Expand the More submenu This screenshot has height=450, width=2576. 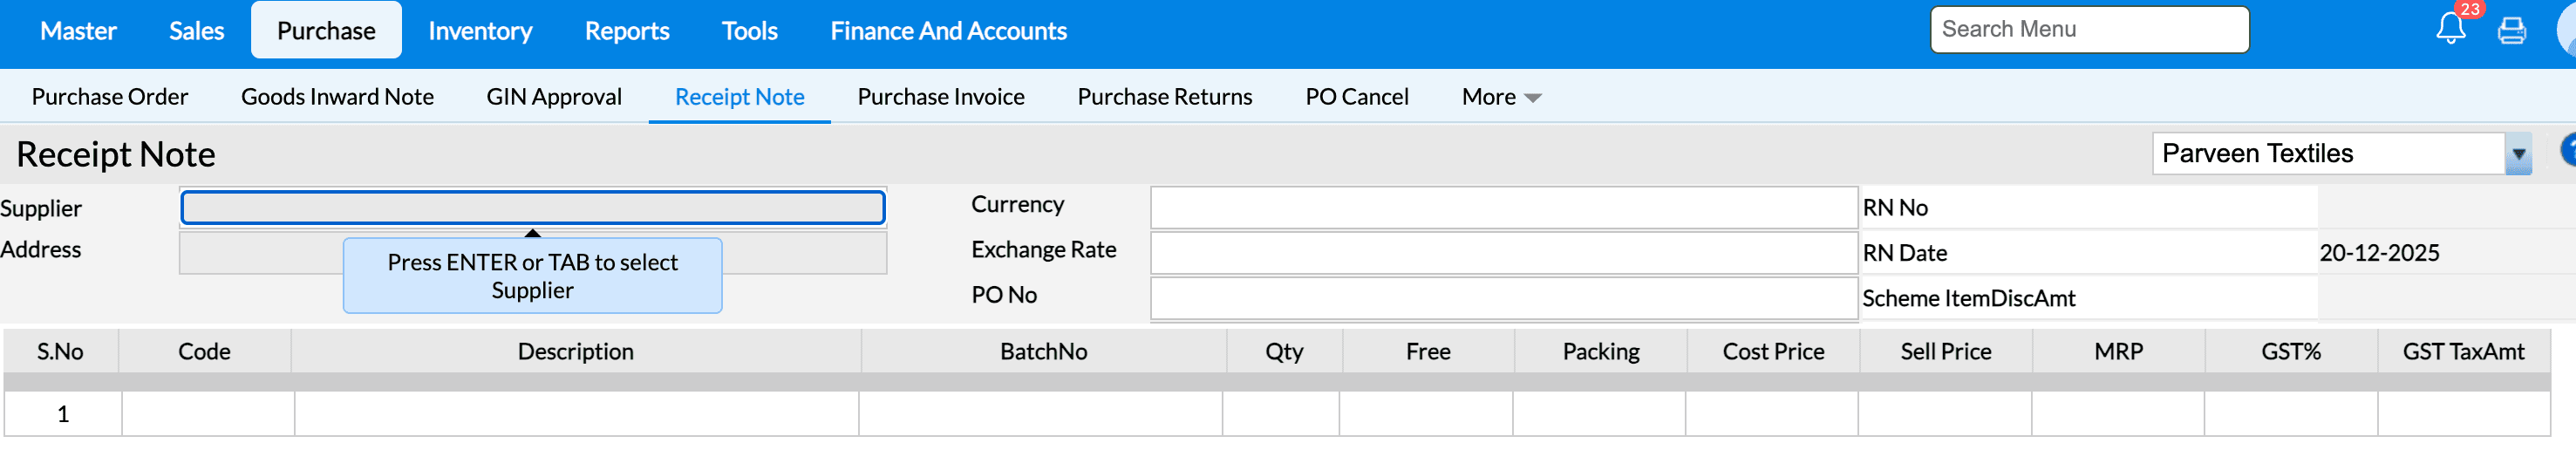1500,97
